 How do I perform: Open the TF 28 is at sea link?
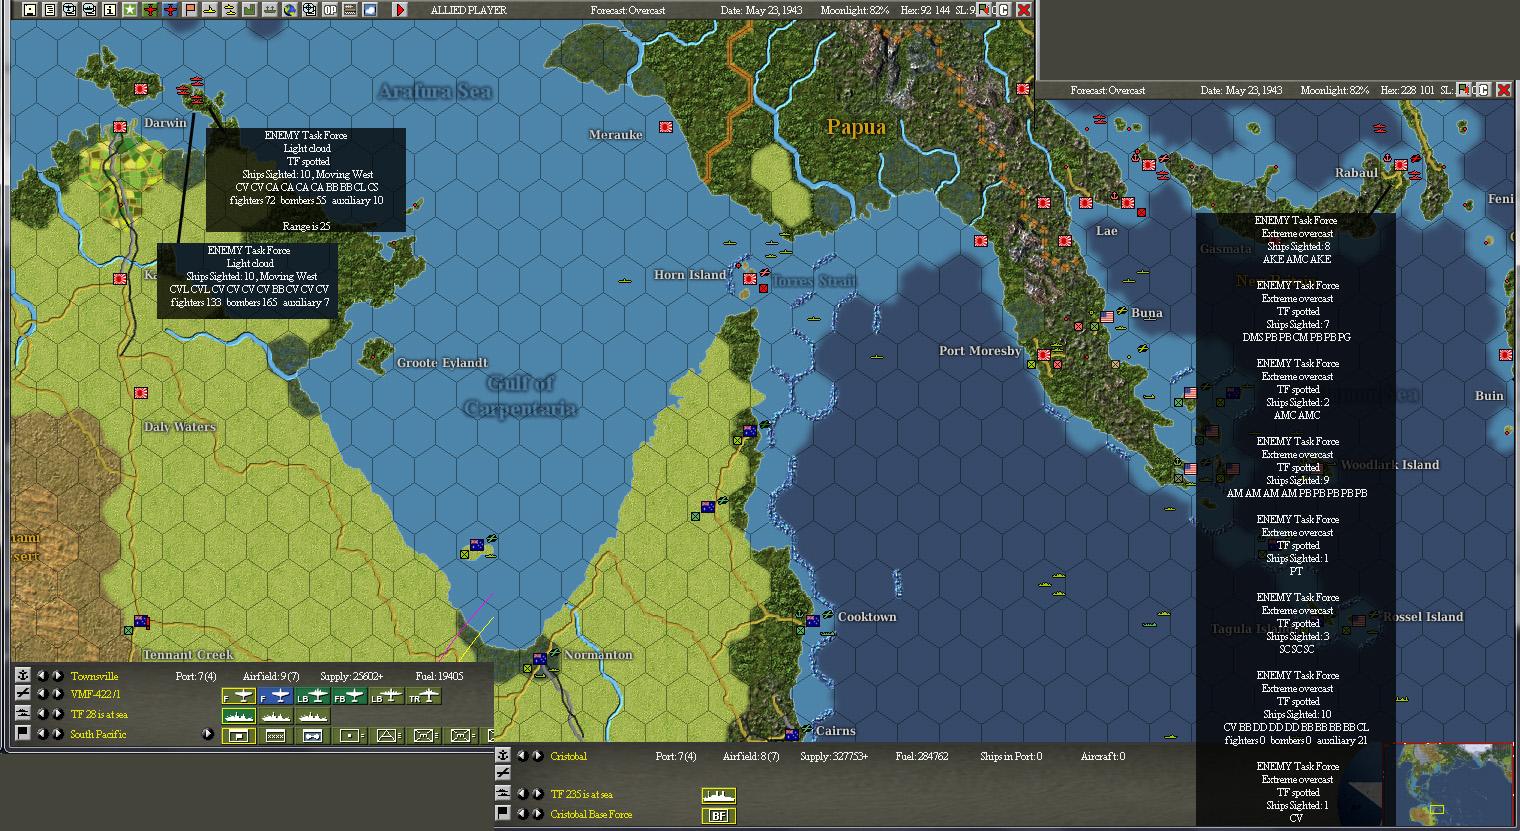pyautogui.click(x=99, y=714)
